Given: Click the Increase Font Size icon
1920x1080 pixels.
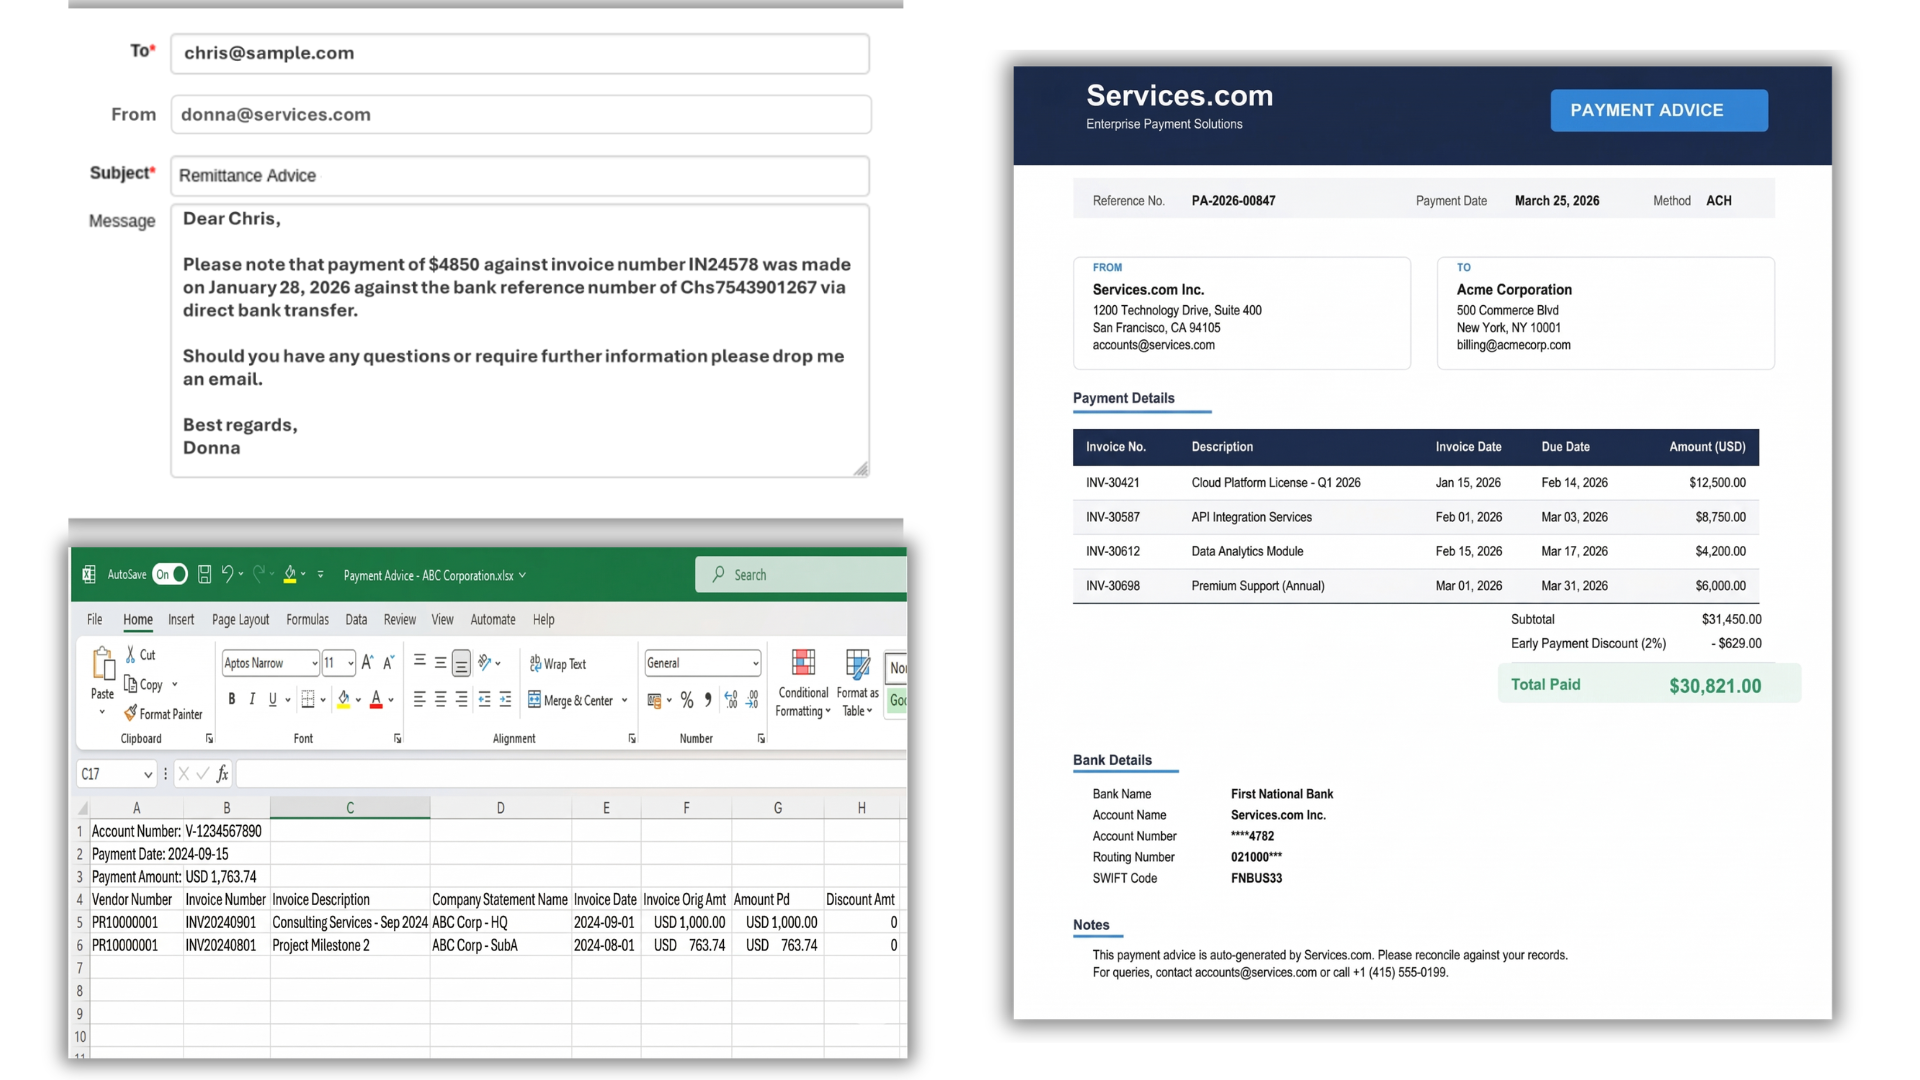Looking at the screenshot, I should pyautogui.click(x=367, y=663).
